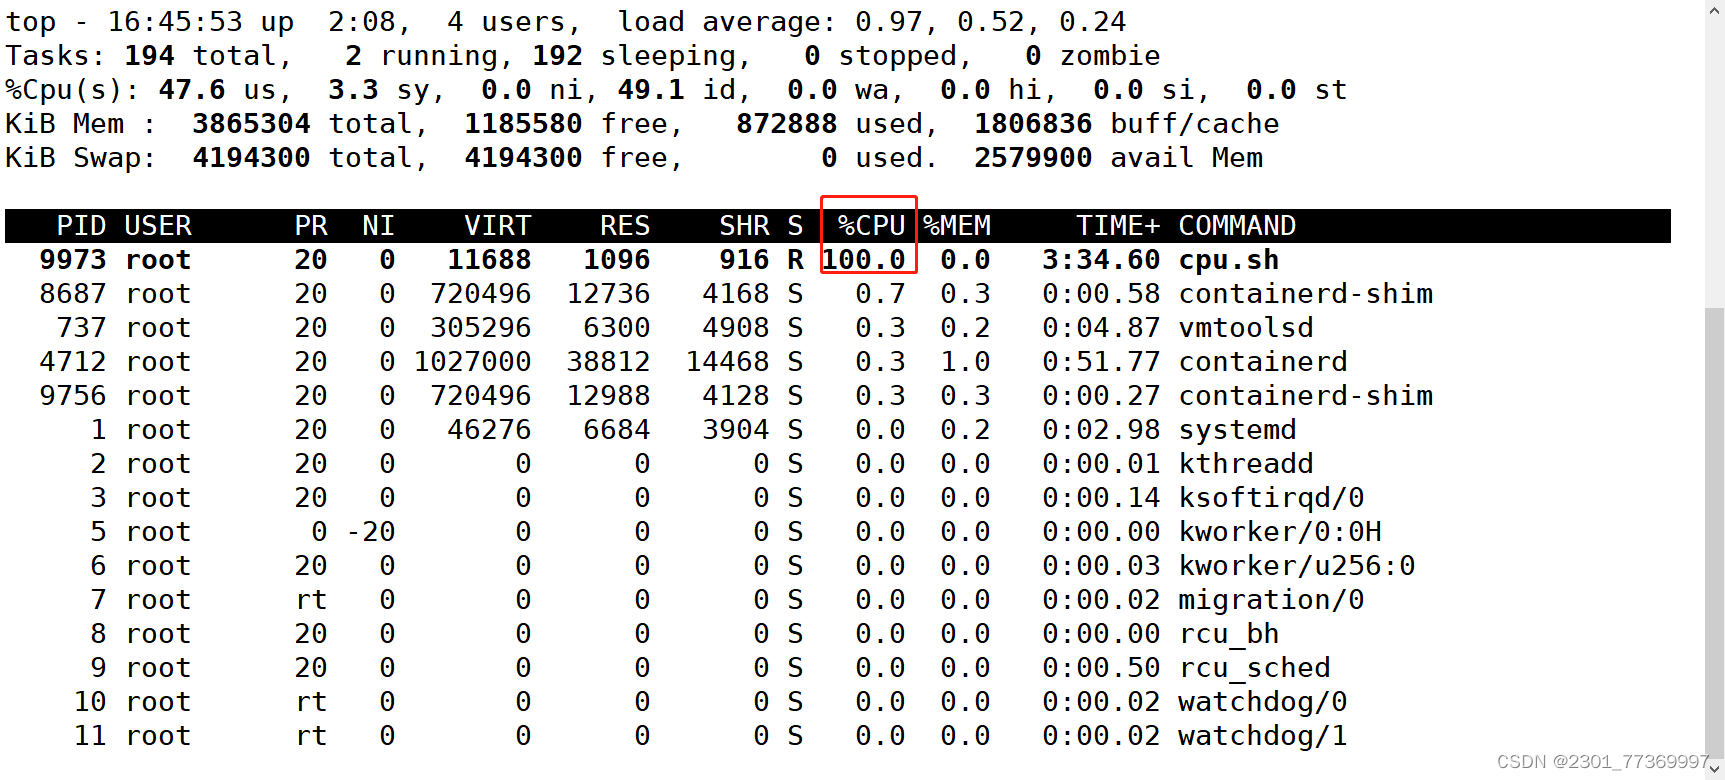Click the 1.0 %MEM value for containerd
Image resolution: width=1725 pixels, height=780 pixels.
point(965,362)
